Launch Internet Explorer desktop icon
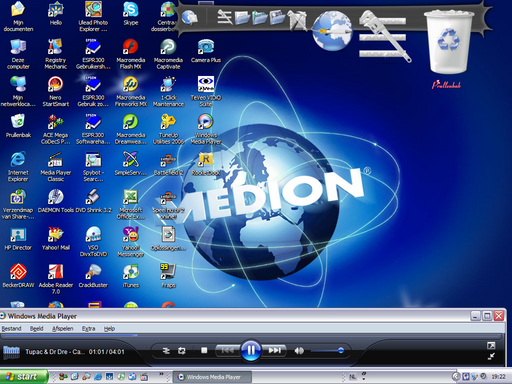Screen dimensions: 512x384 pos(18,166)
